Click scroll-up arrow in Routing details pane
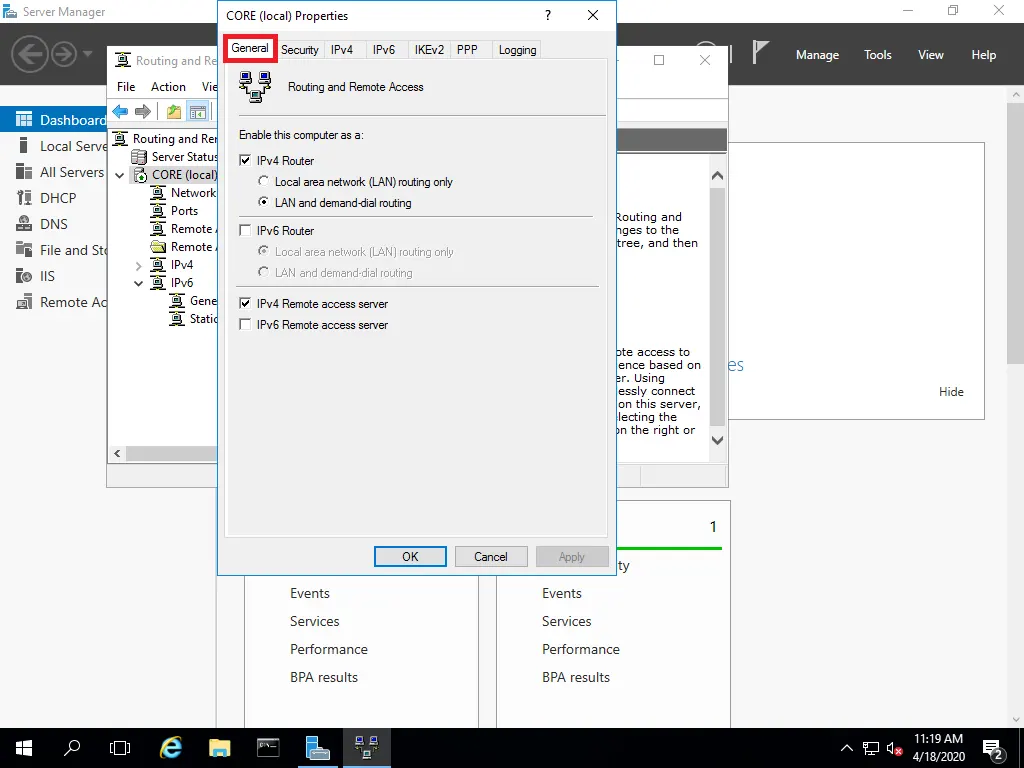 tap(717, 176)
